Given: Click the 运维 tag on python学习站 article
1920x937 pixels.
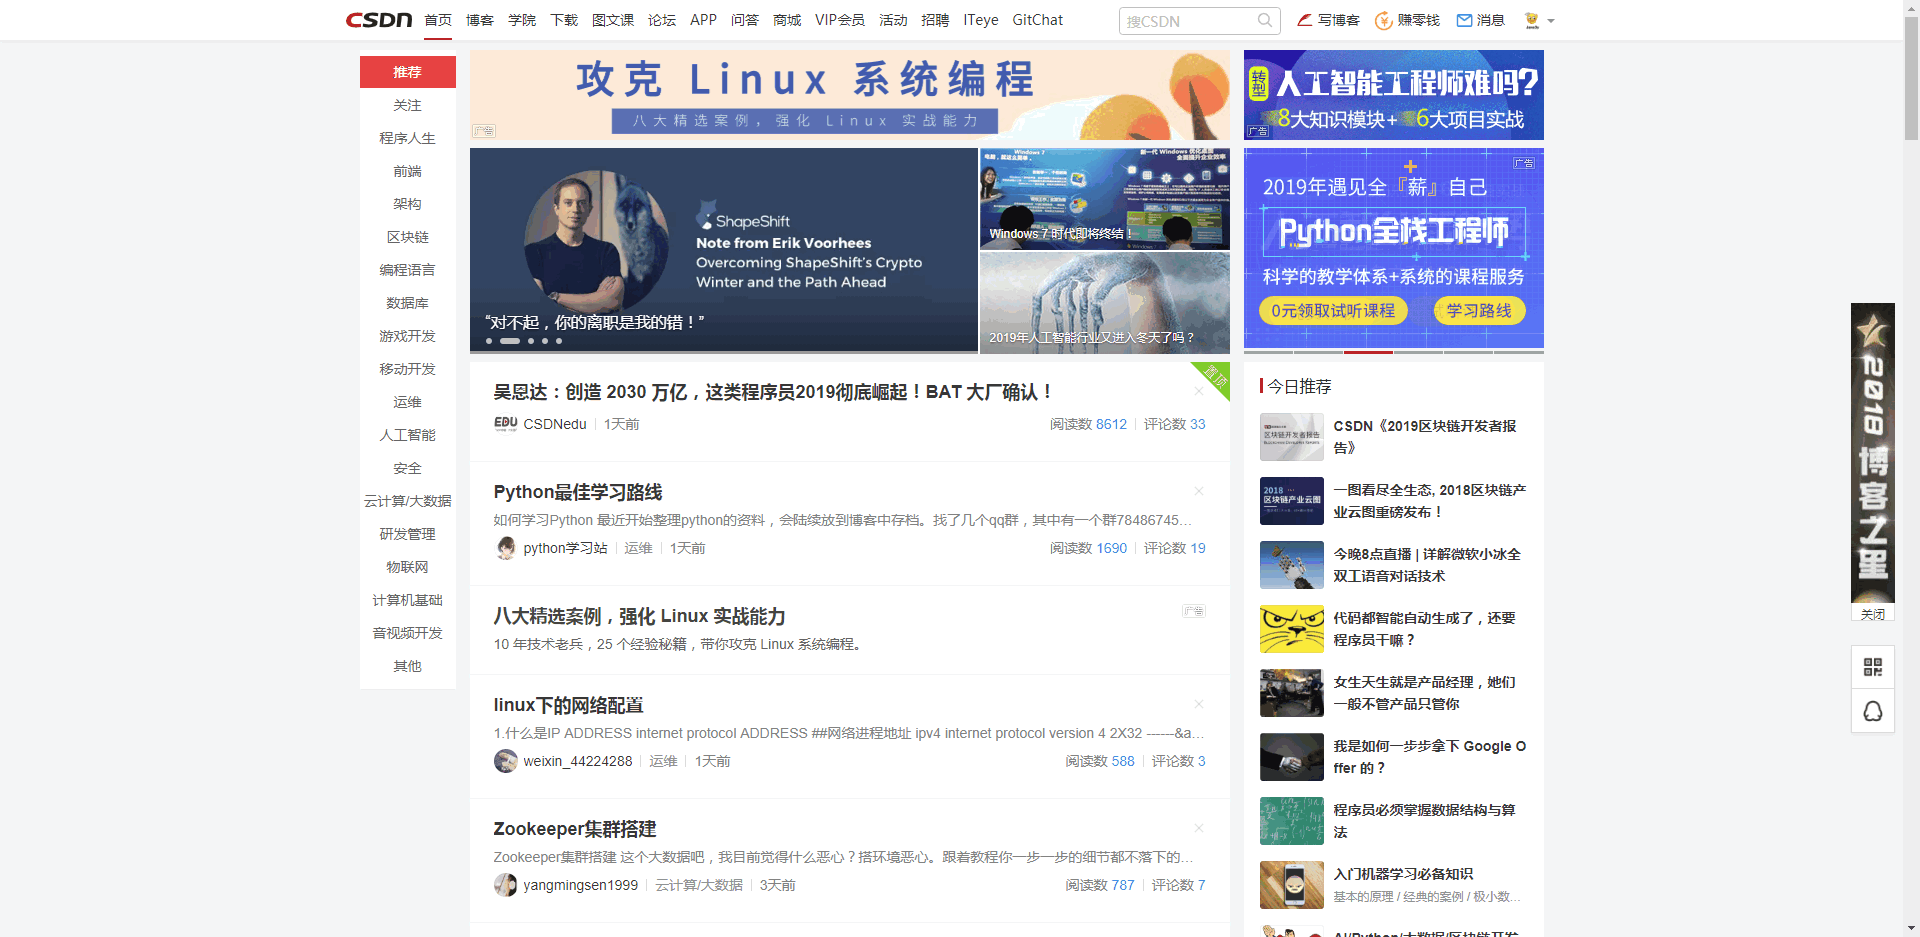Looking at the screenshot, I should 638,548.
